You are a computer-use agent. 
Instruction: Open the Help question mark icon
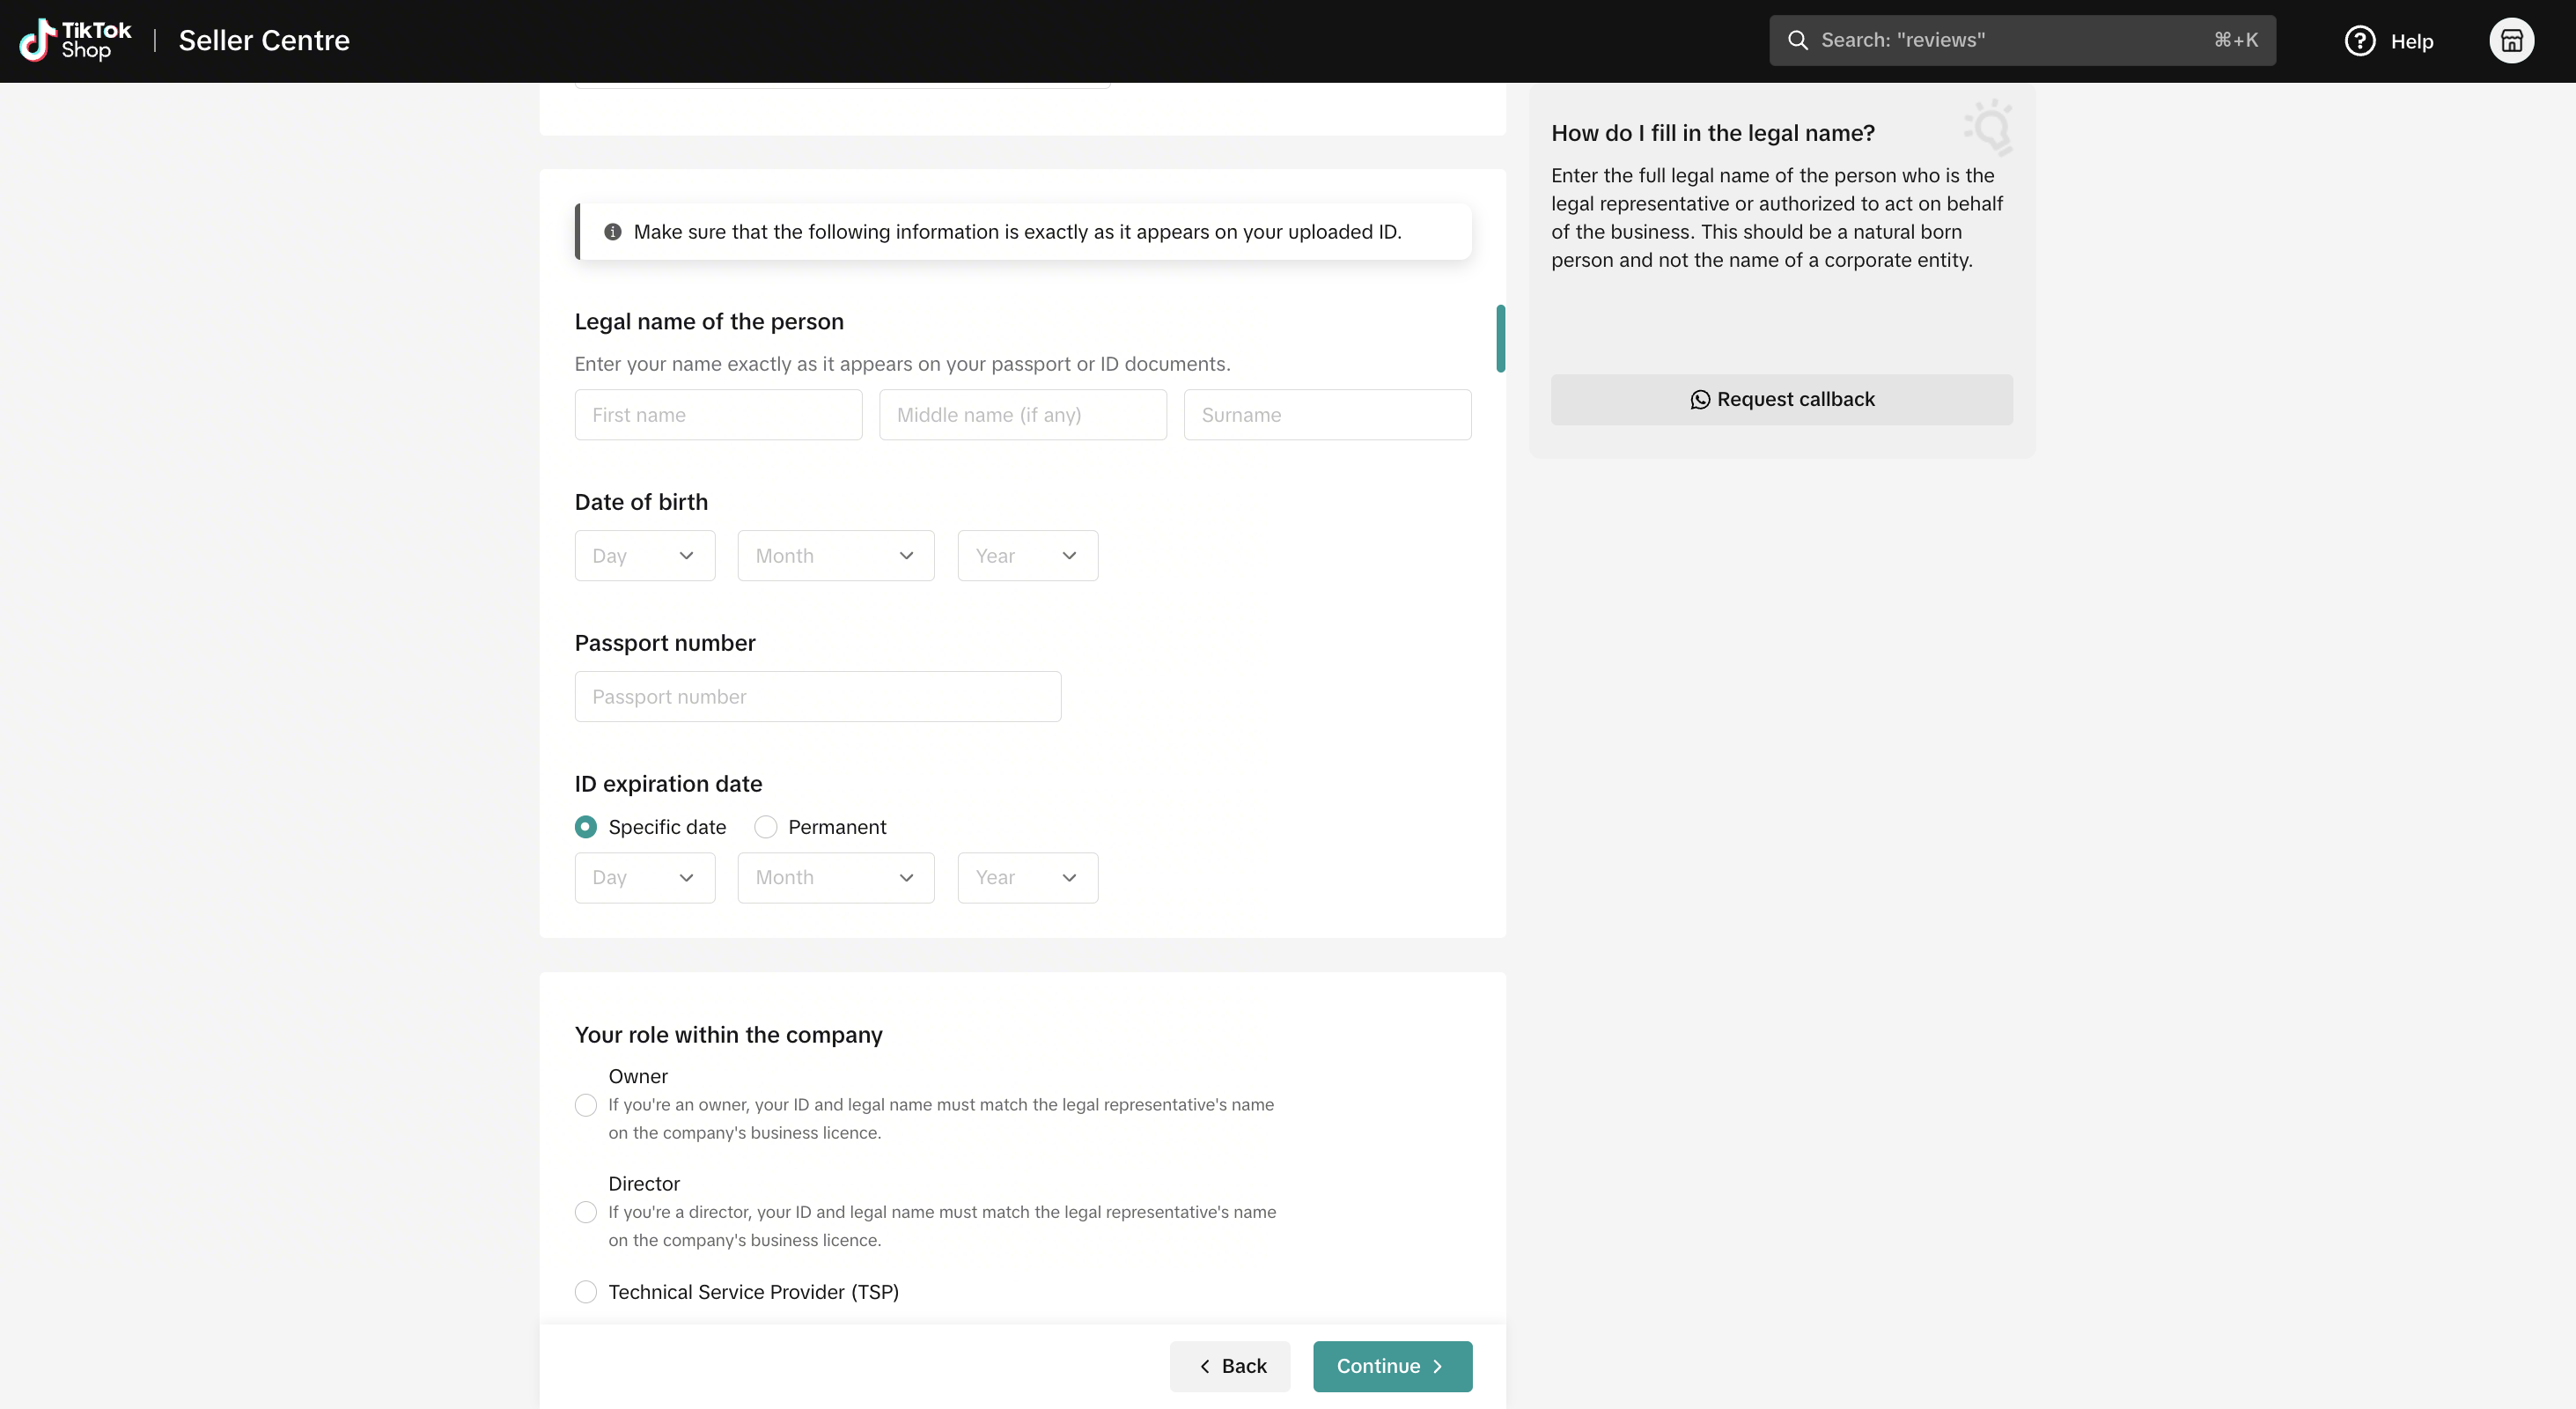point(2360,41)
